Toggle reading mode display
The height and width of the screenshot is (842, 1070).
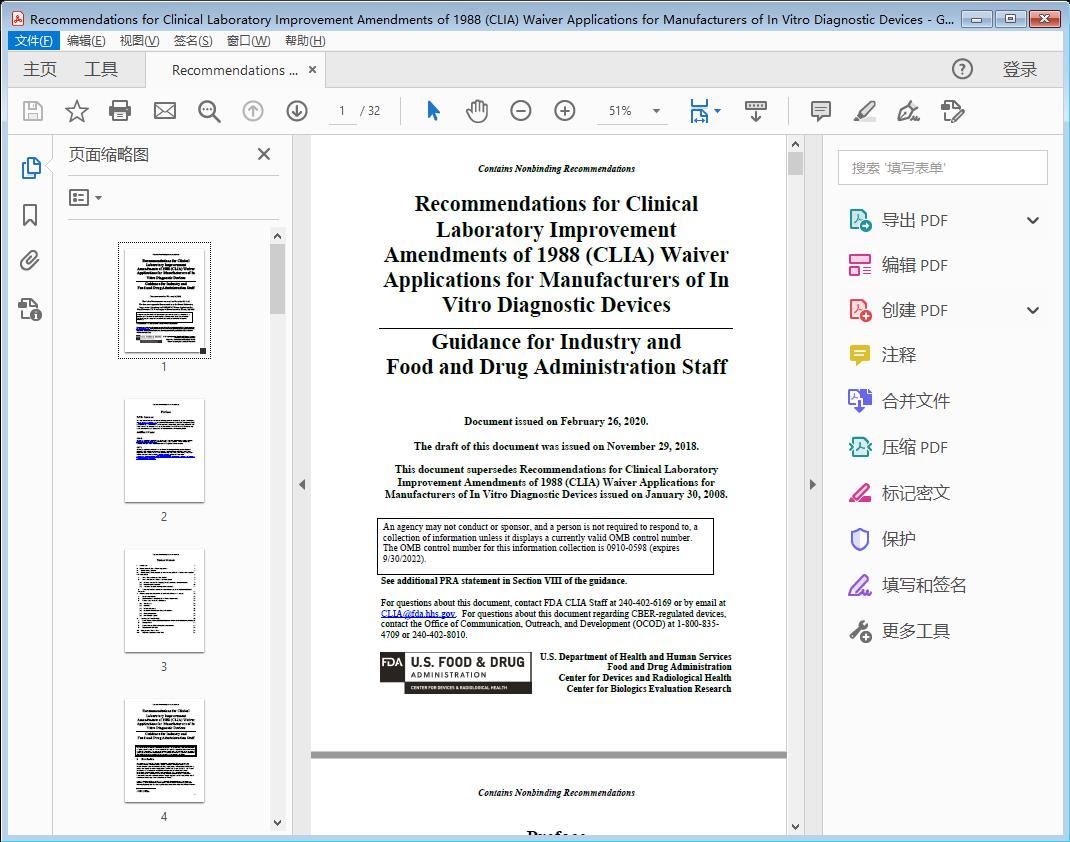pos(754,111)
